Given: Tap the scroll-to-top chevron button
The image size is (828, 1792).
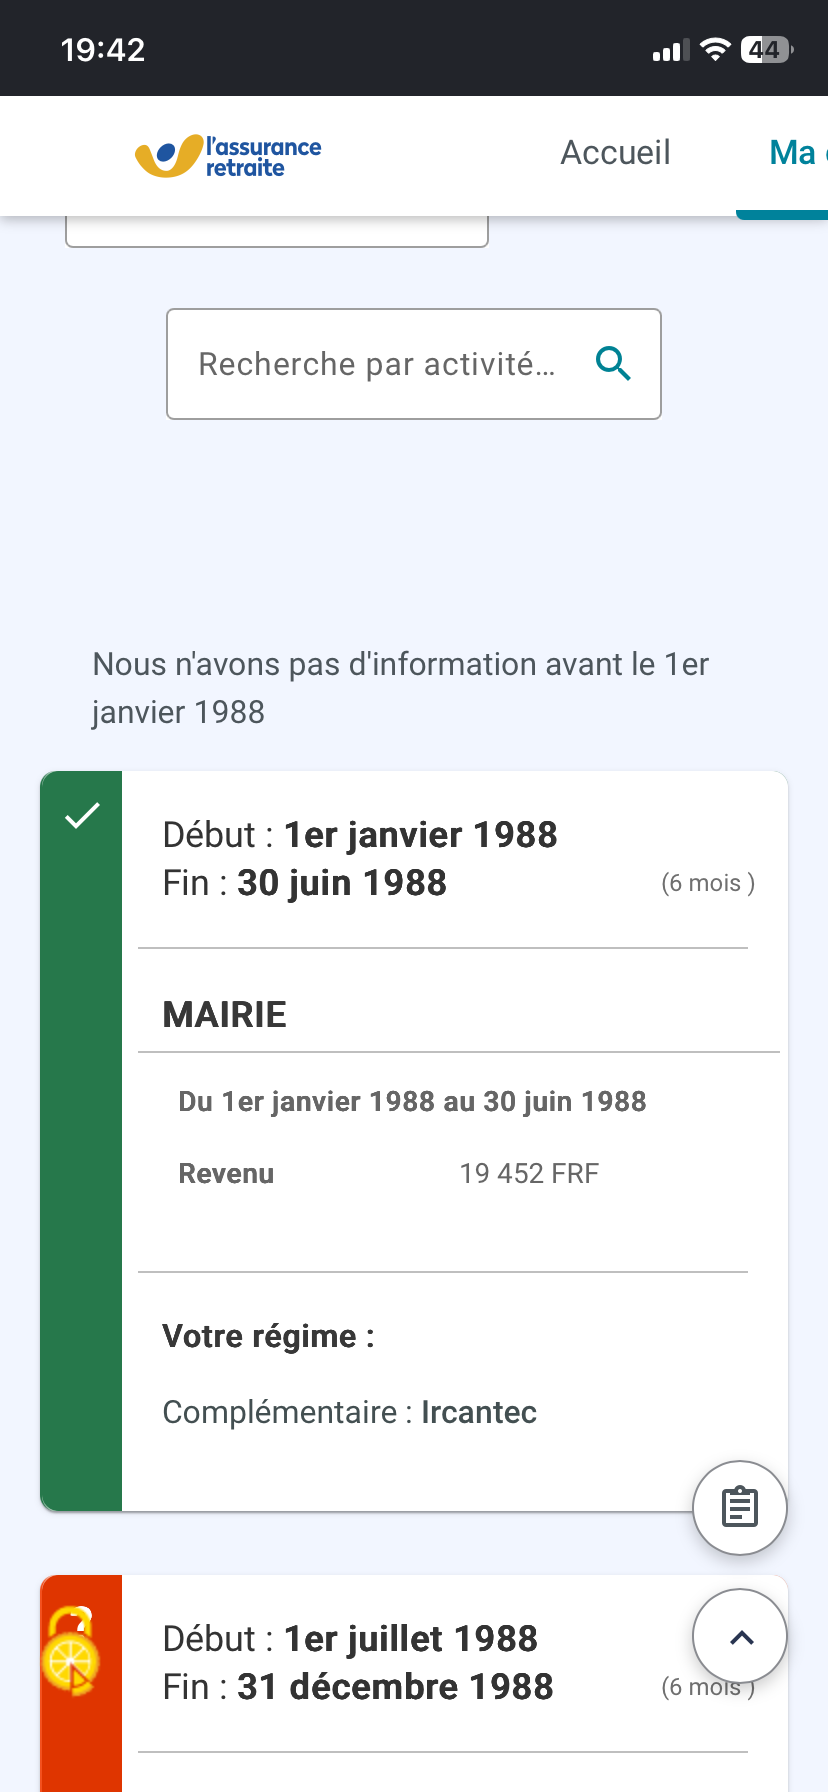Looking at the screenshot, I should pyautogui.click(x=740, y=1637).
